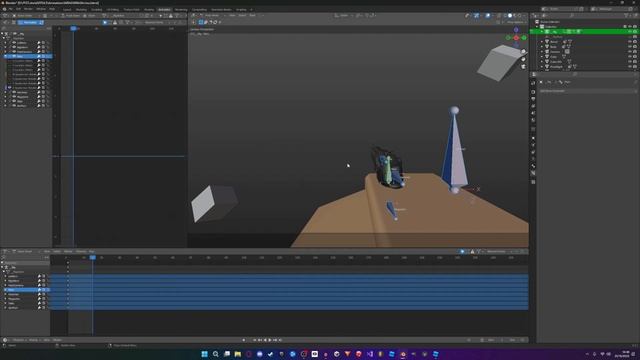Jump to the first frame of timeline

pos(254,340)
